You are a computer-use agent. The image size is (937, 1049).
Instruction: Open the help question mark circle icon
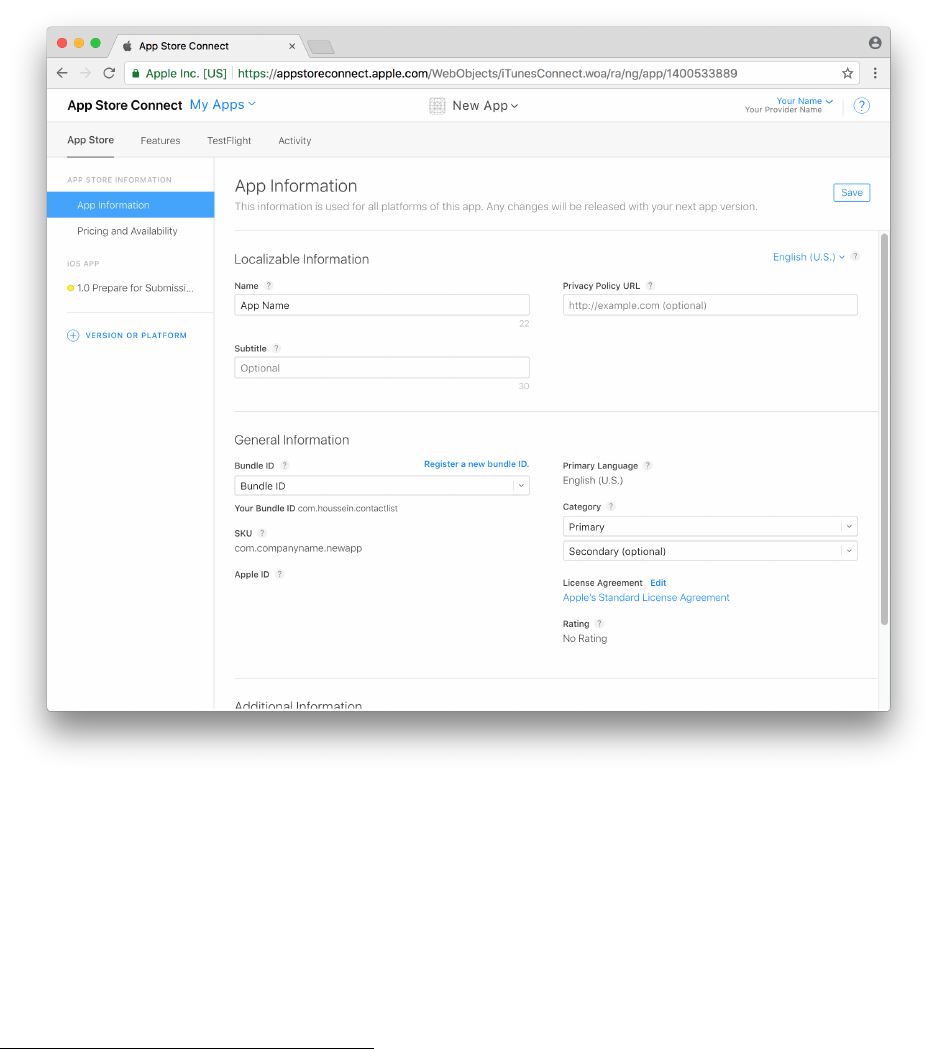coord(861,106)
